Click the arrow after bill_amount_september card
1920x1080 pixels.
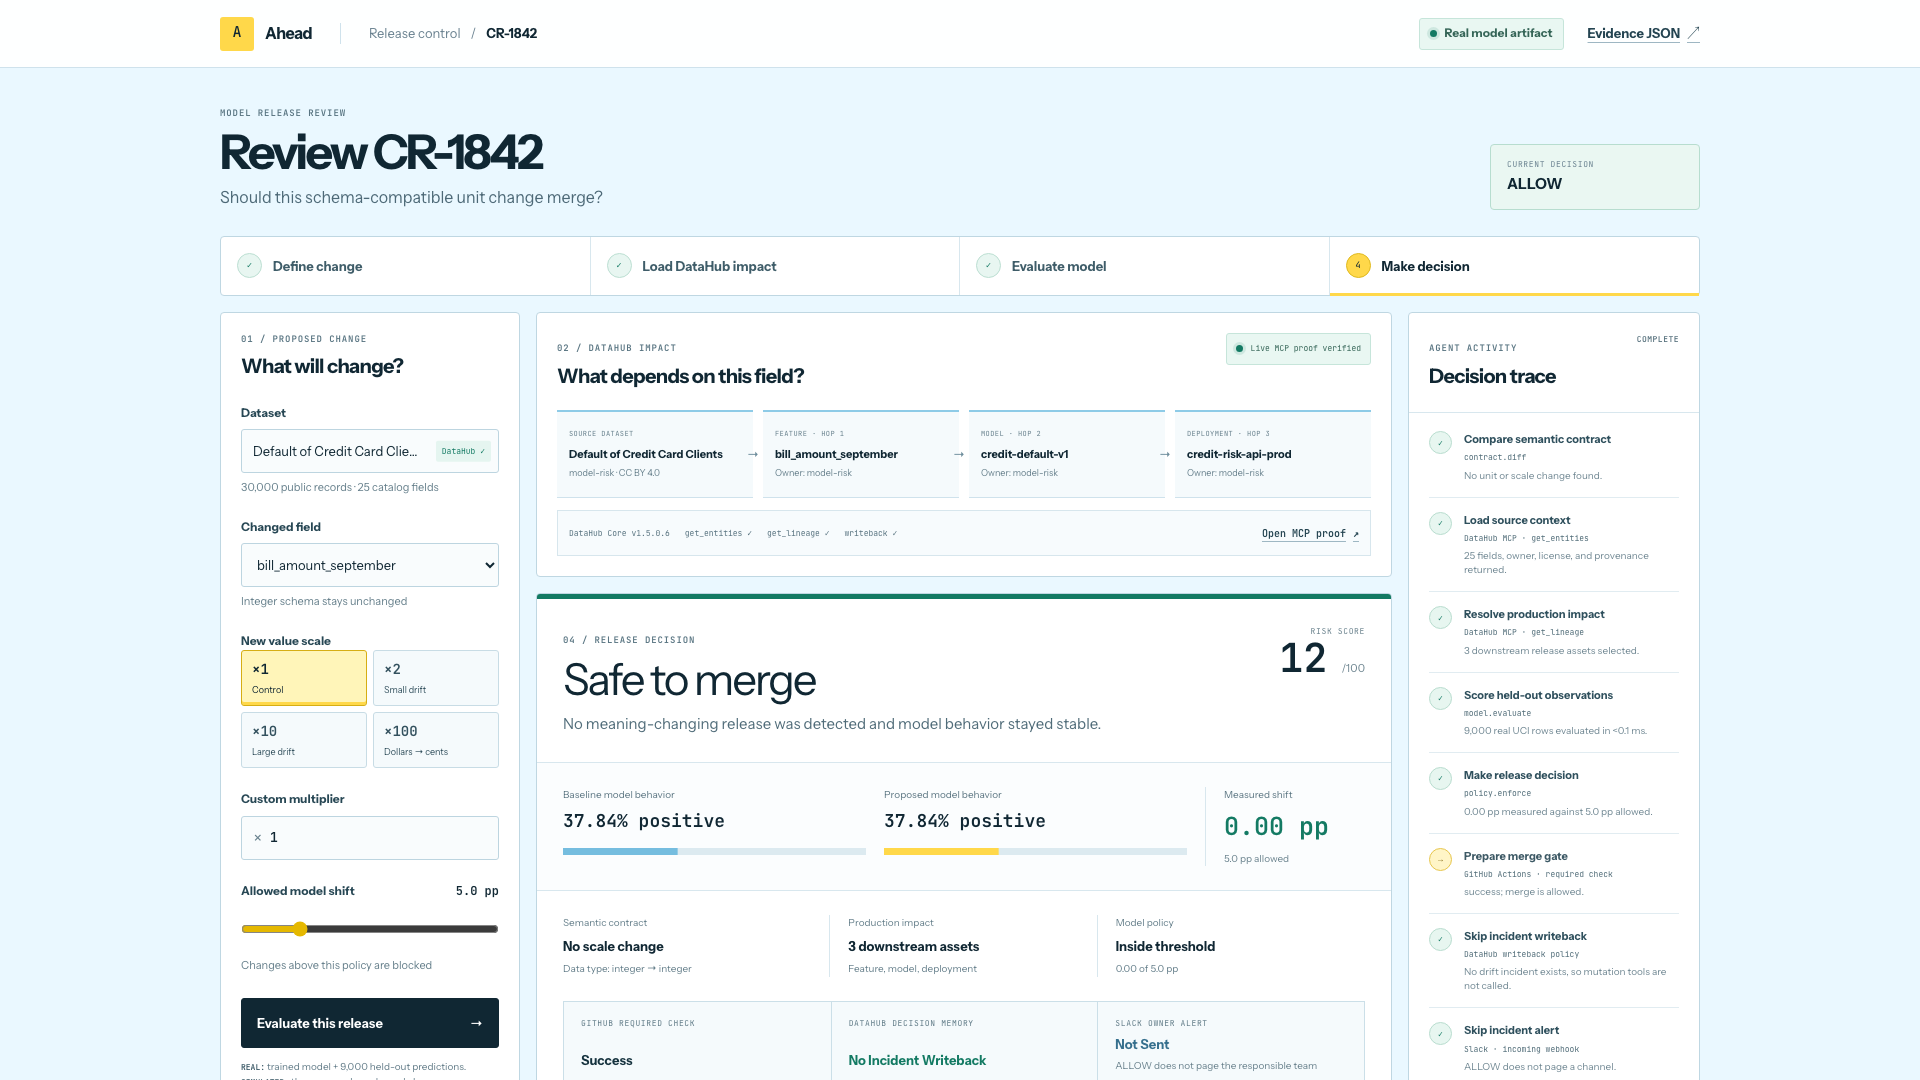pos(959,454)
